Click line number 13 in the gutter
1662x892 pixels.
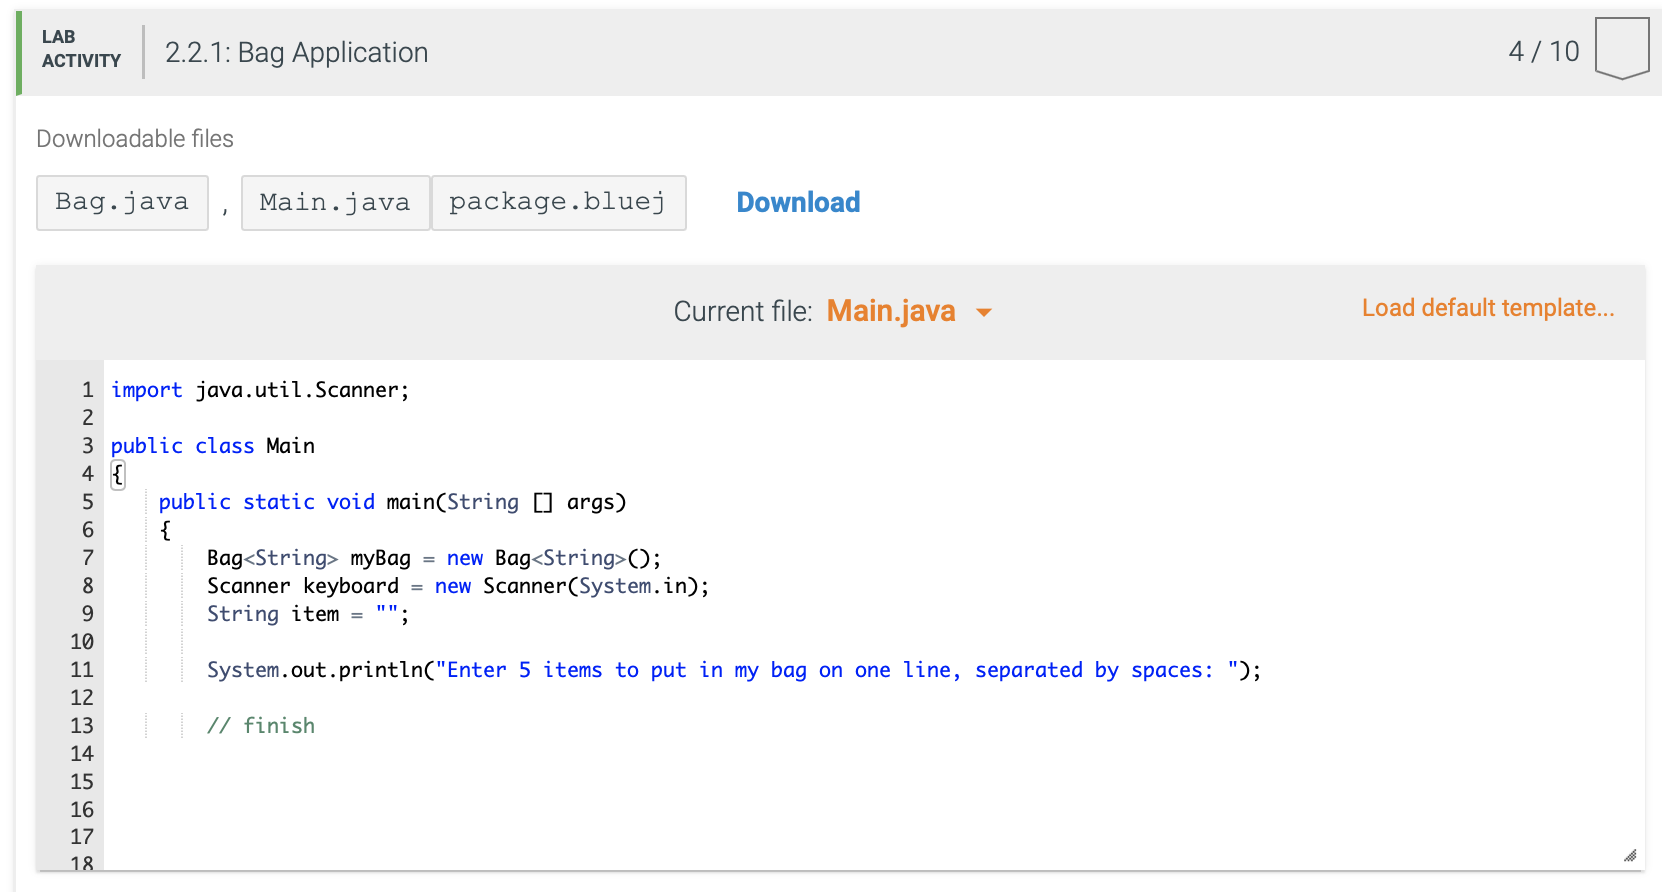(x=82, y=726)
